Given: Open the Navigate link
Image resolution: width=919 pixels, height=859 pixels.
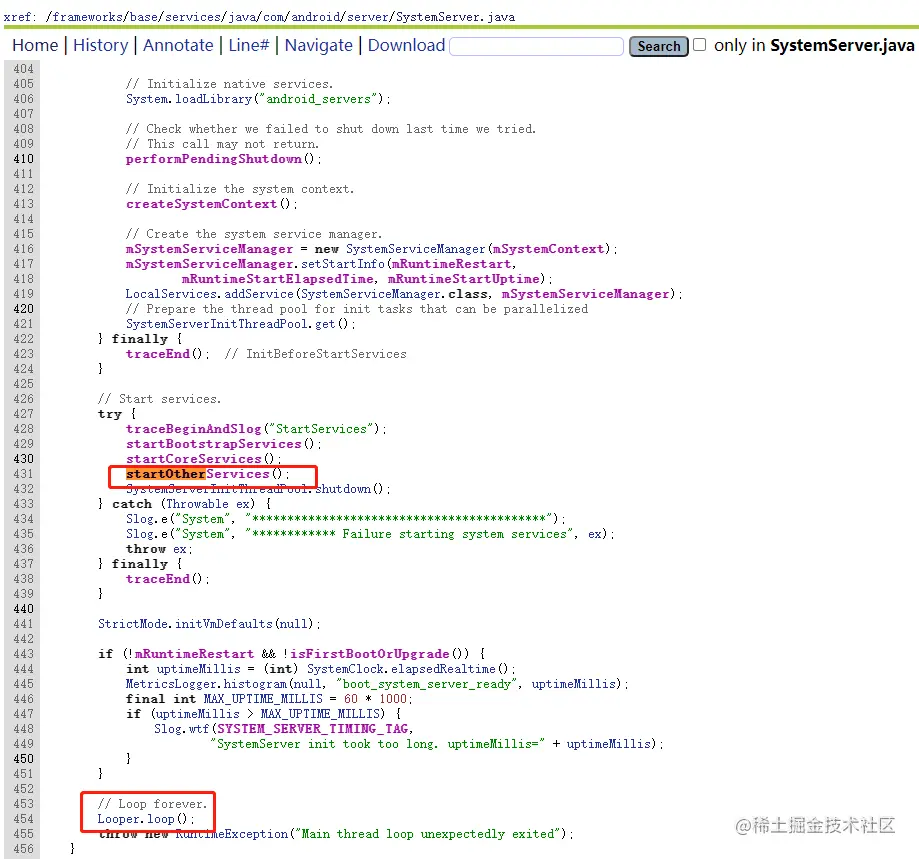Looking at the screenshot, I should click(x=318, y=45).
